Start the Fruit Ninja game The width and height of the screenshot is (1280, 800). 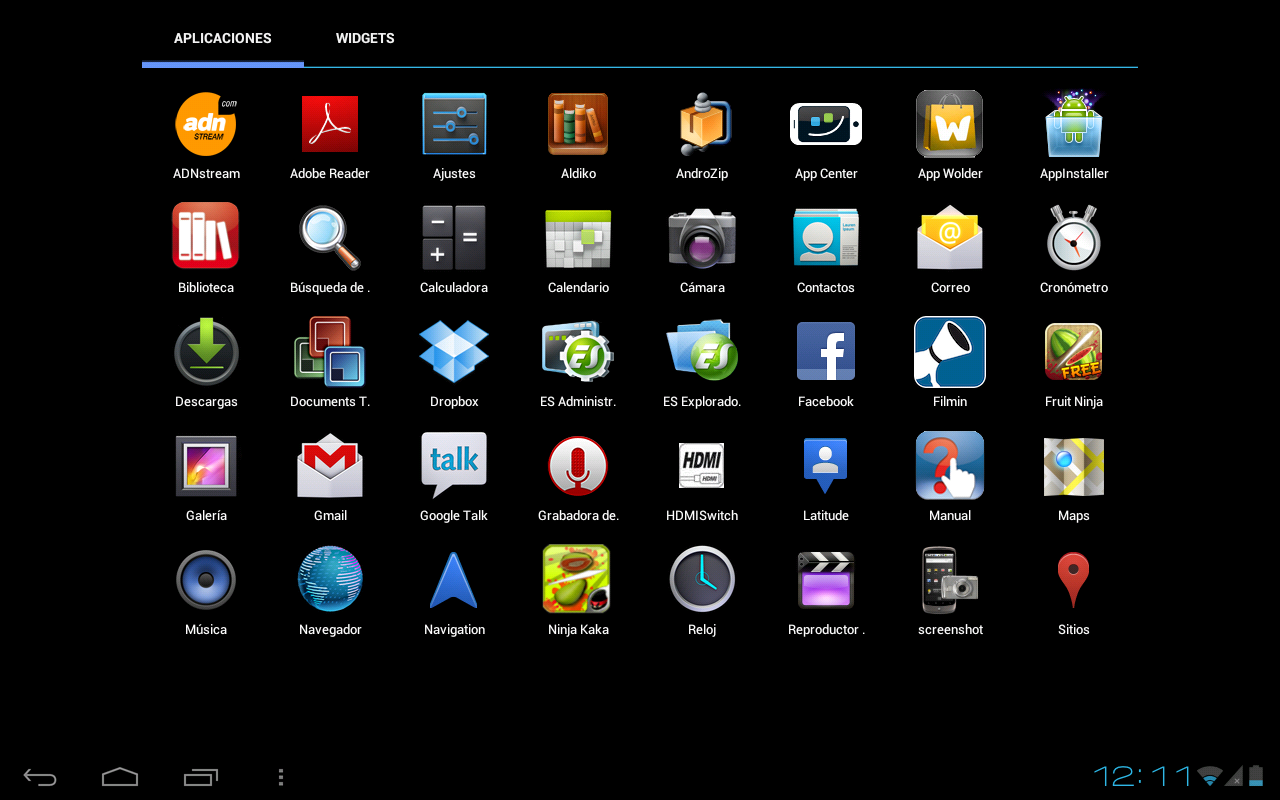[1073, 352]
